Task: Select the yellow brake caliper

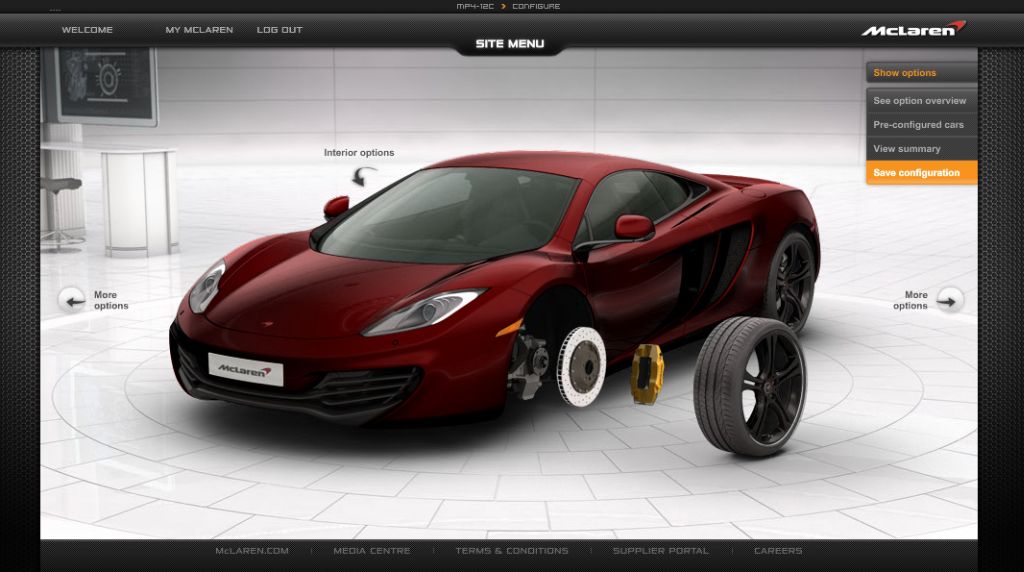Action: [647, 373]
